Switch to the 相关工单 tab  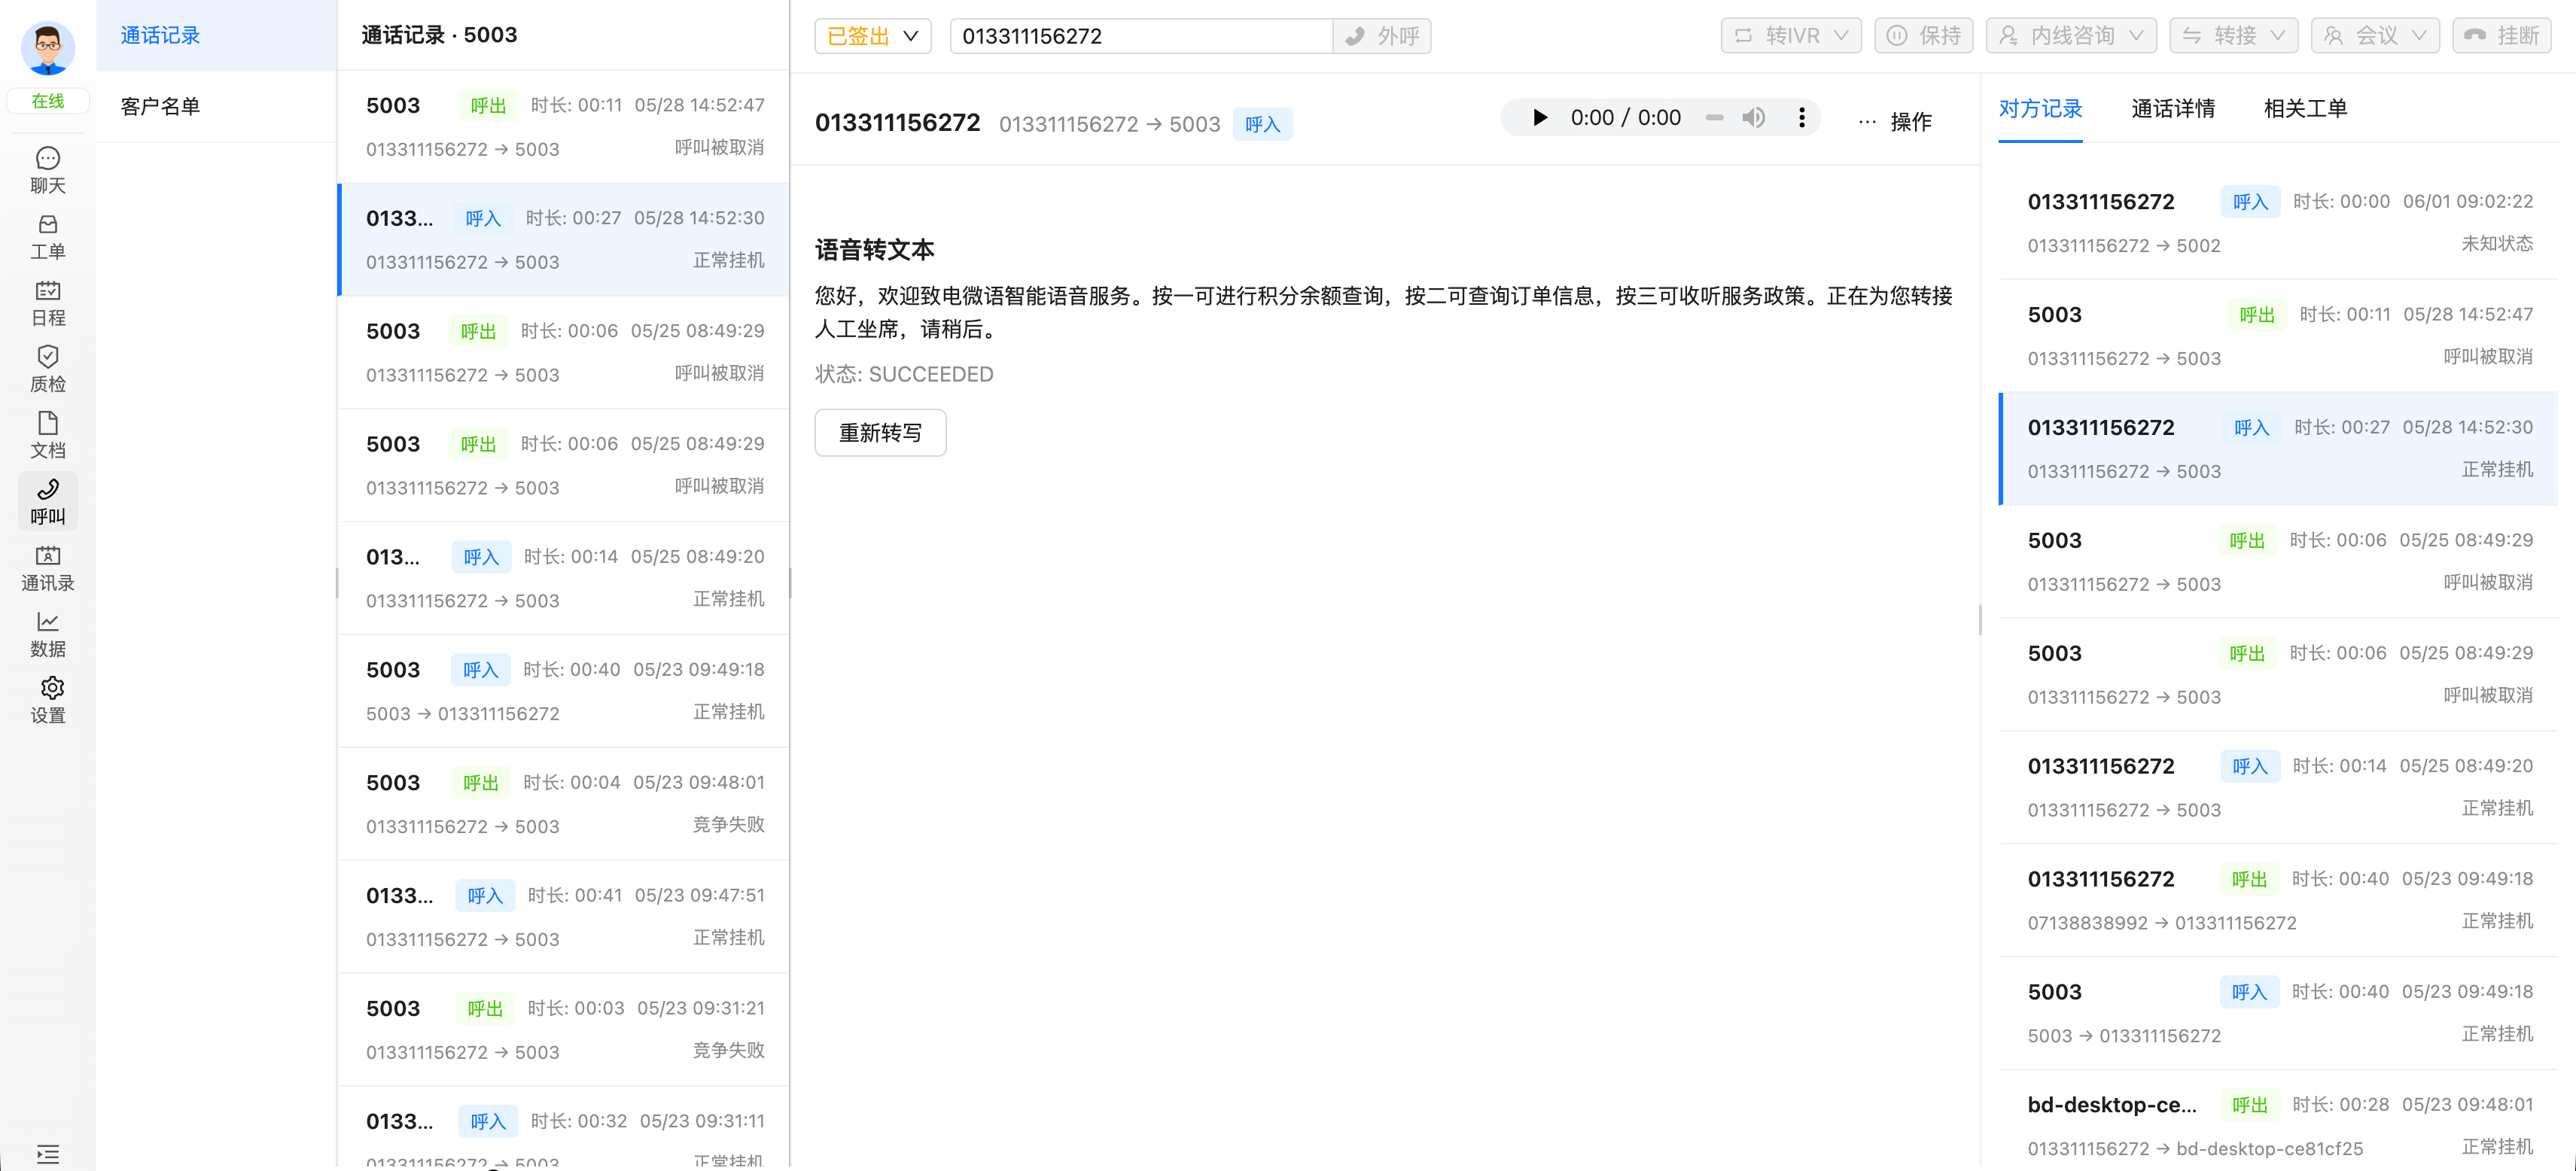pos(2305,108)
